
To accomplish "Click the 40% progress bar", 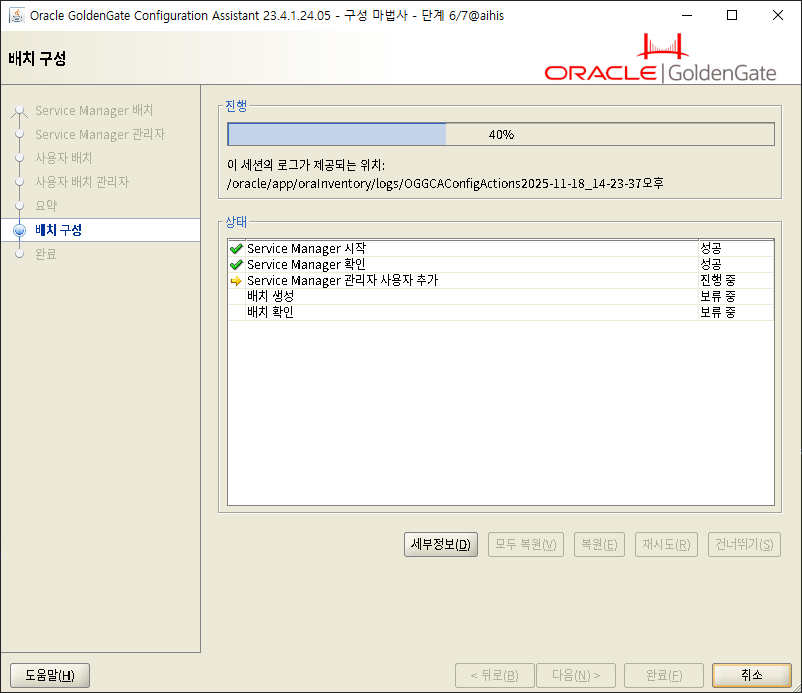I will point(501,135).
